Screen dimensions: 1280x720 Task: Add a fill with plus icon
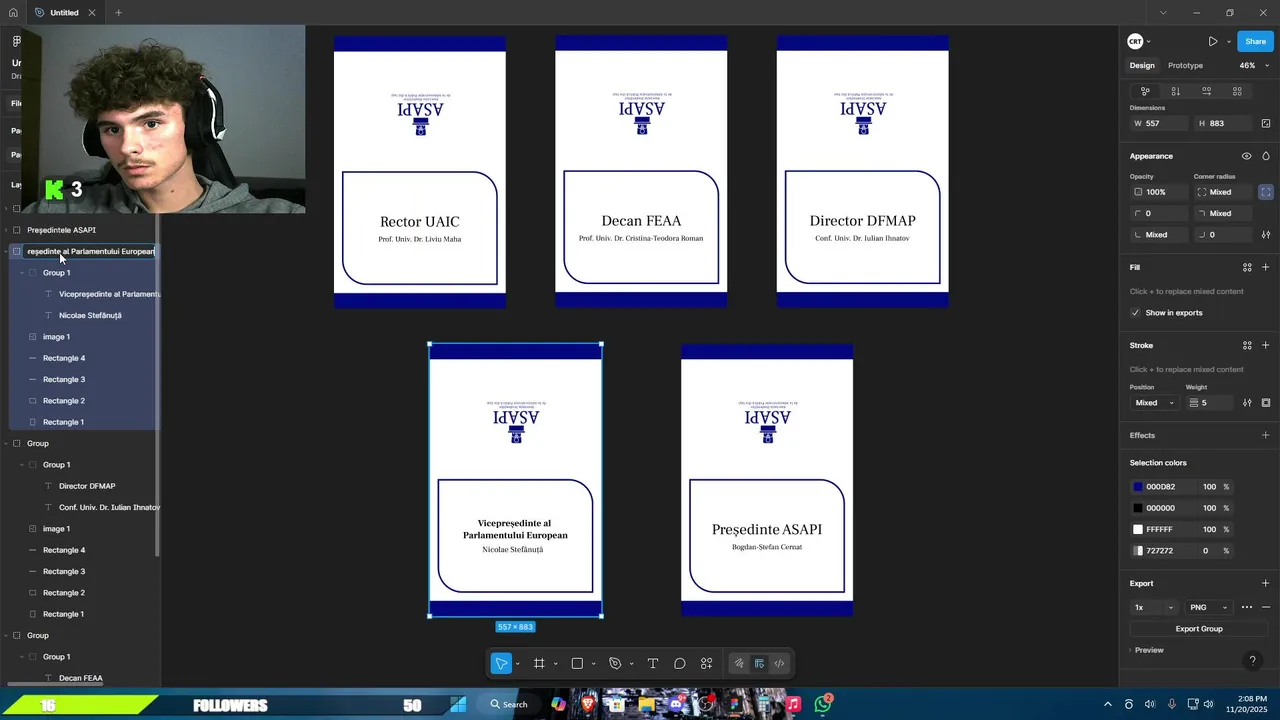[x=1266, y=267]
